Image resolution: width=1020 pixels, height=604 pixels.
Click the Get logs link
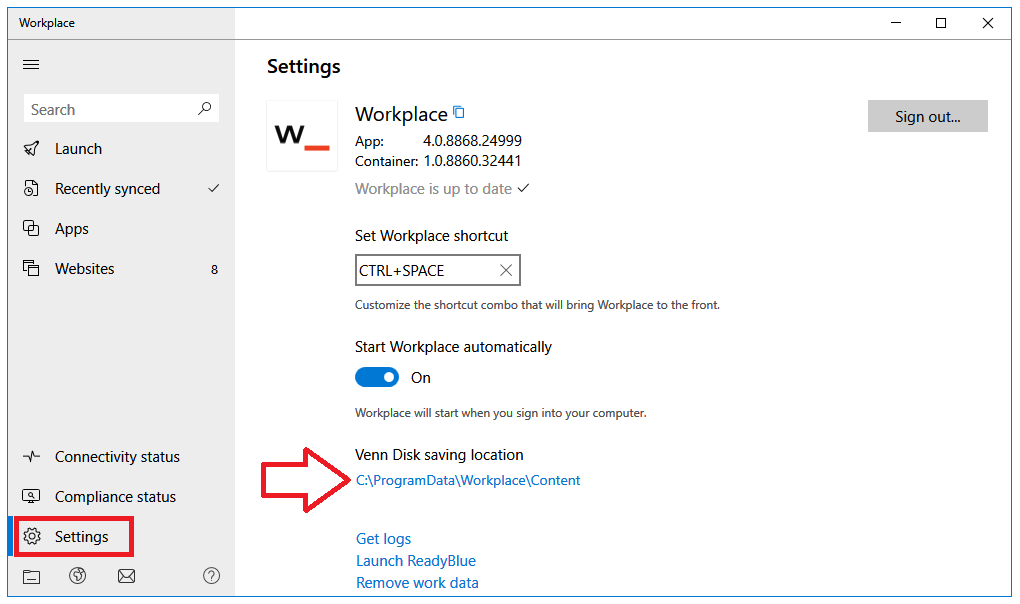point(383,539)
